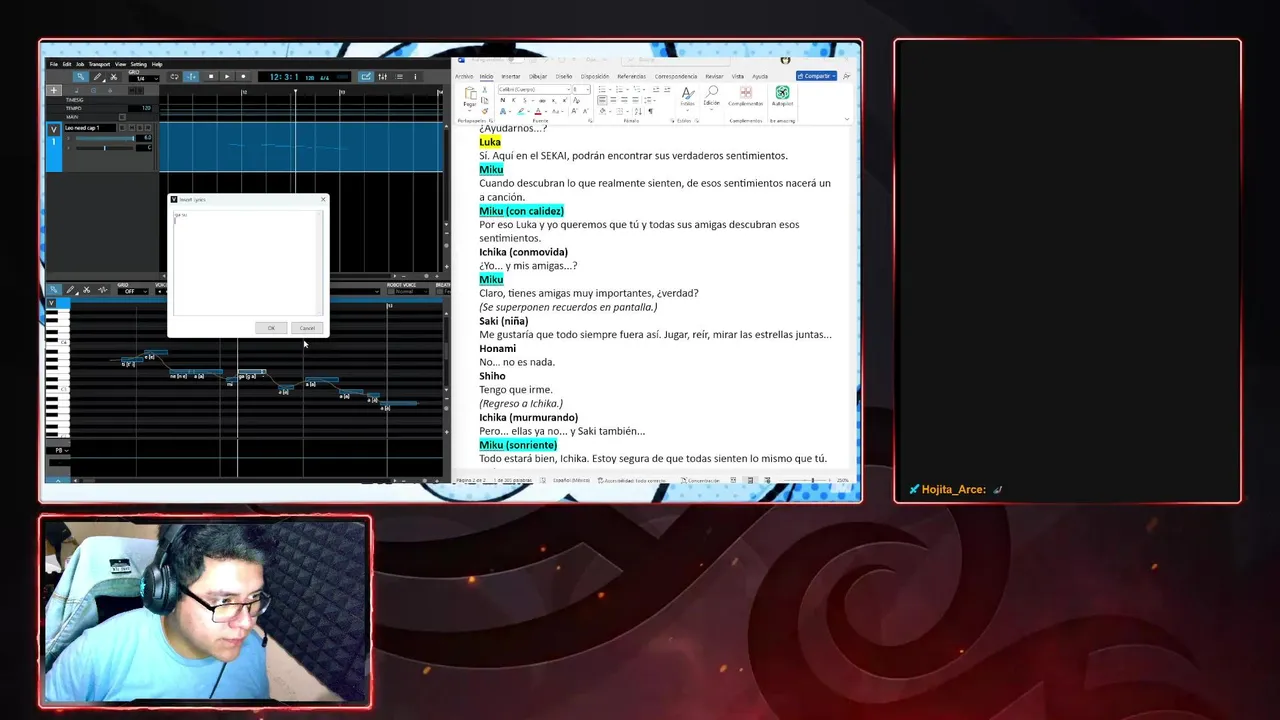Screen dimensions: 1280x720
Task: Adjust the track pan slider of Leo need cap 1
Action: (104, 148)
